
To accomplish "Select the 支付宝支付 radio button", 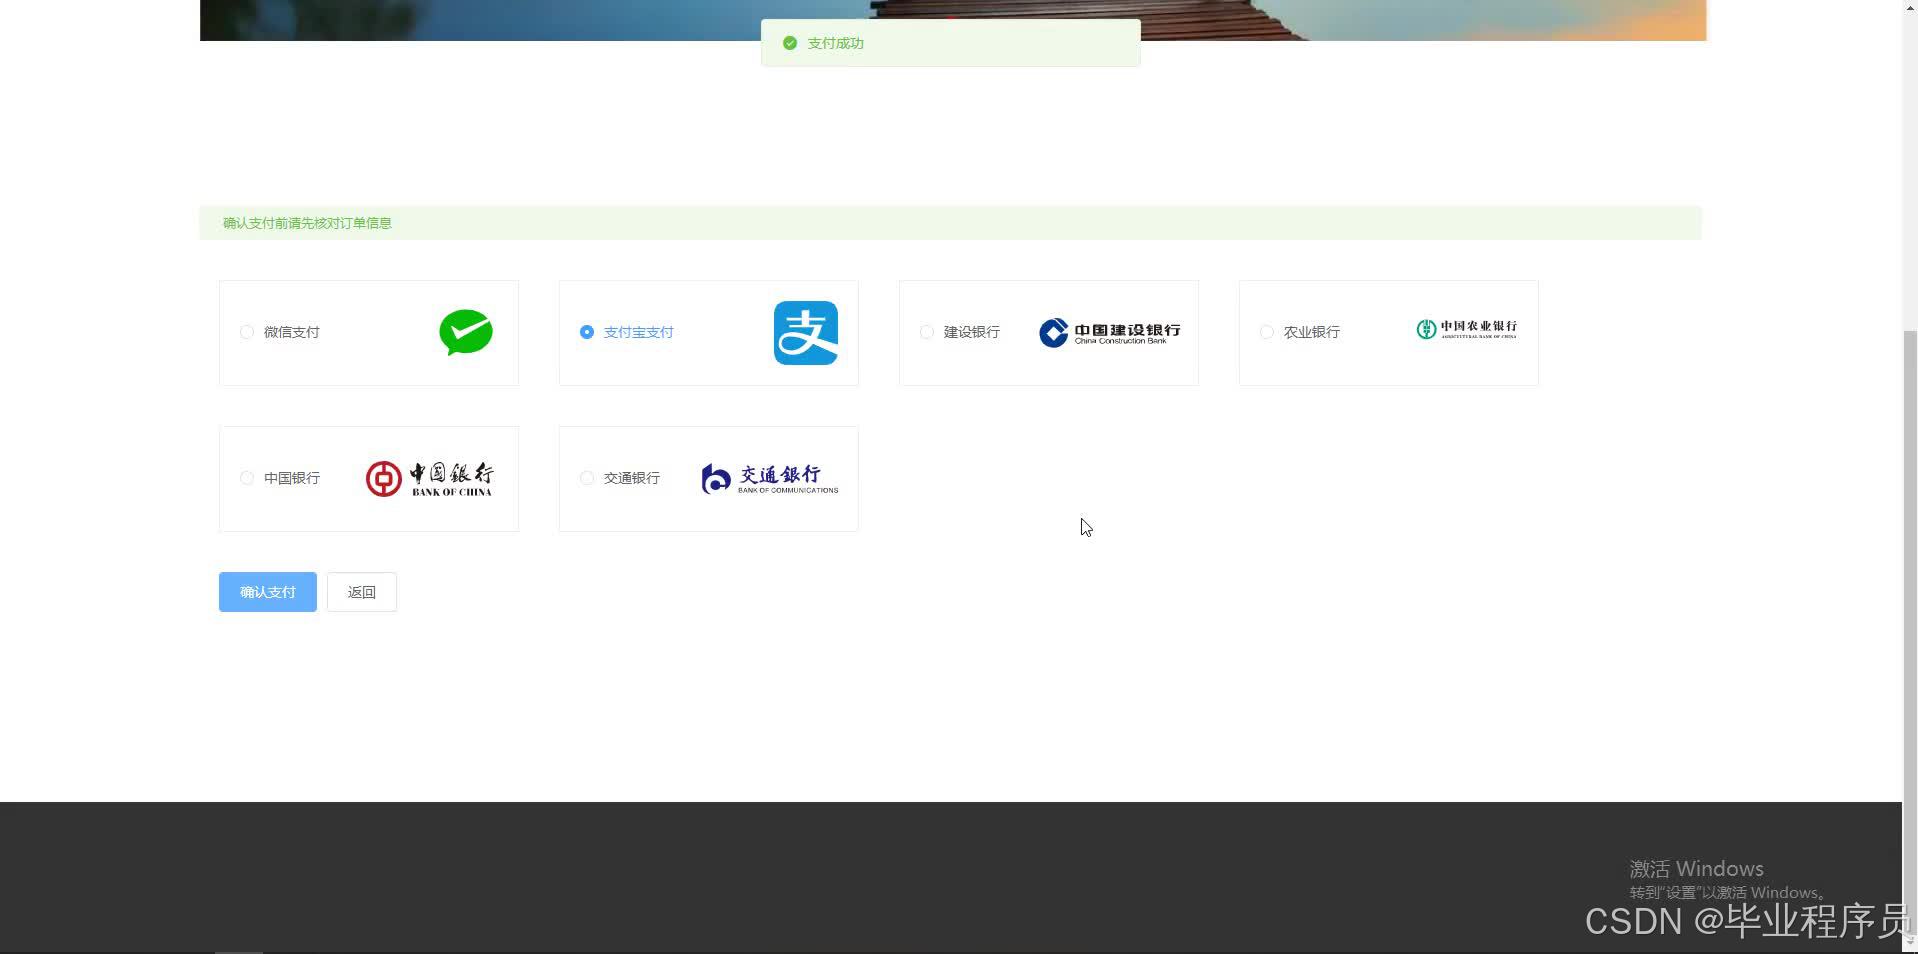I will point(587,332).
